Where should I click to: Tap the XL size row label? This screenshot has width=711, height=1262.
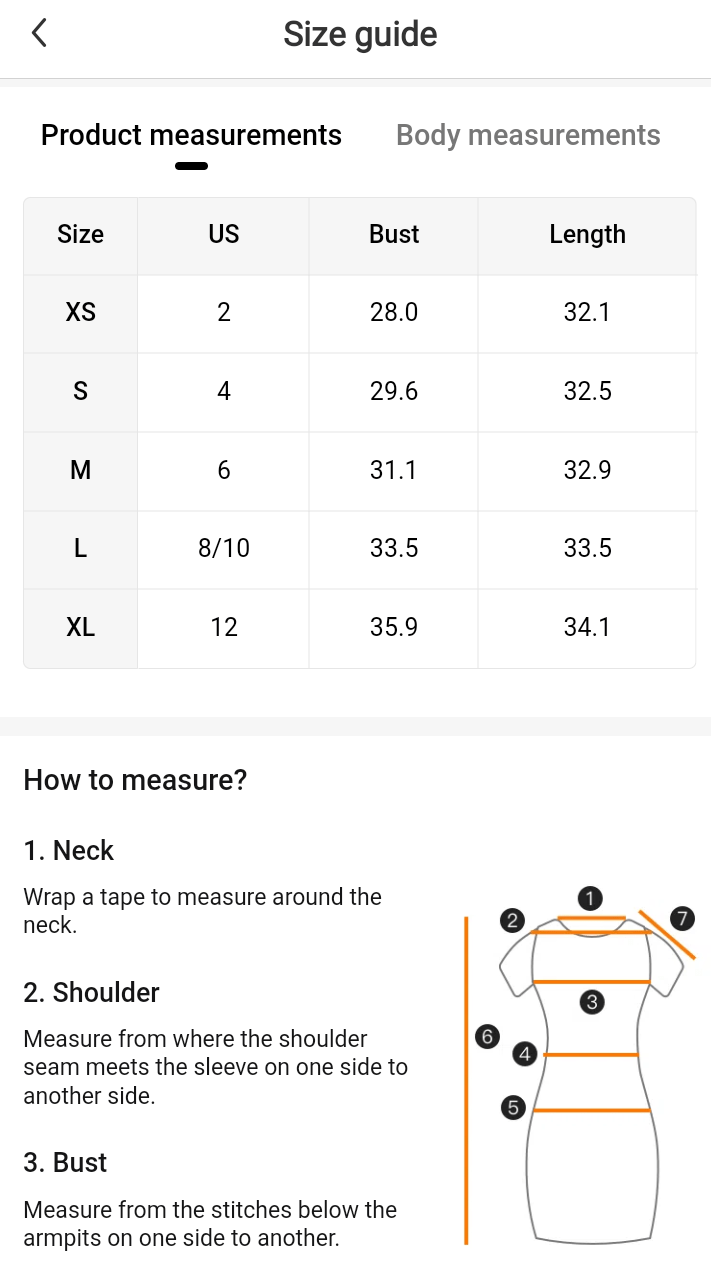81,628
